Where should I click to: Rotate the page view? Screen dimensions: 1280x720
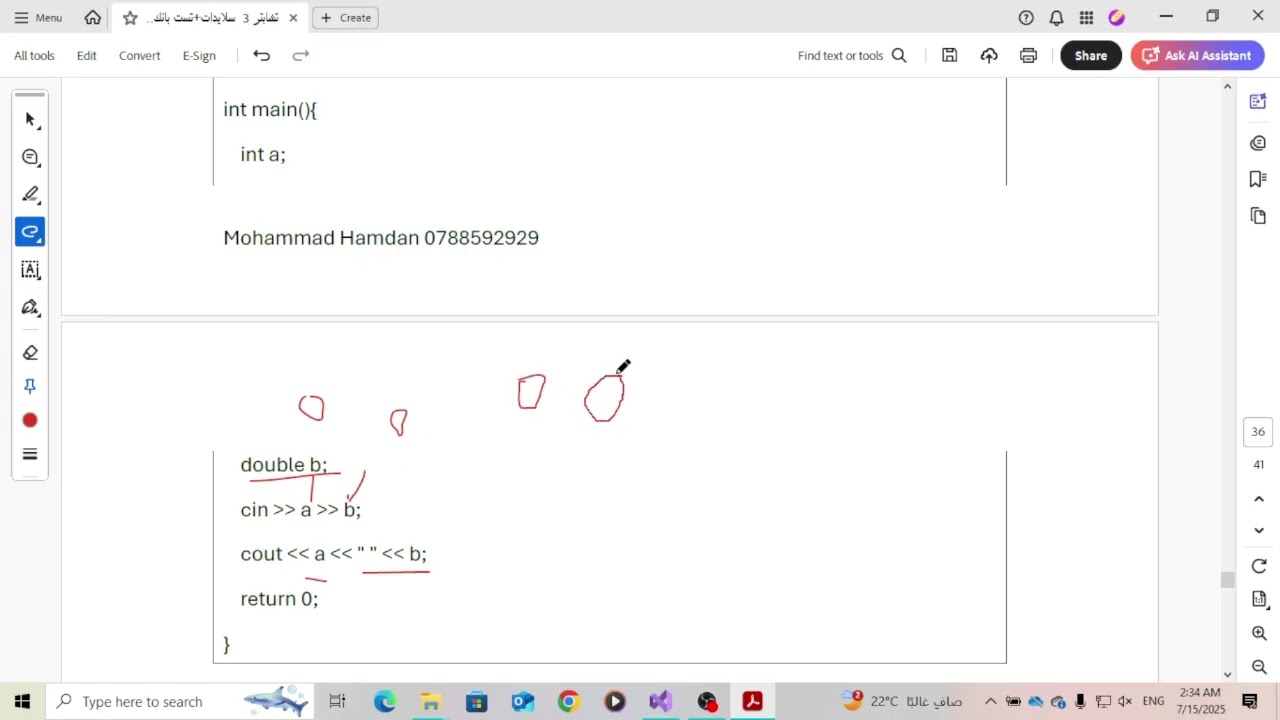click(x=1259, y=566)
